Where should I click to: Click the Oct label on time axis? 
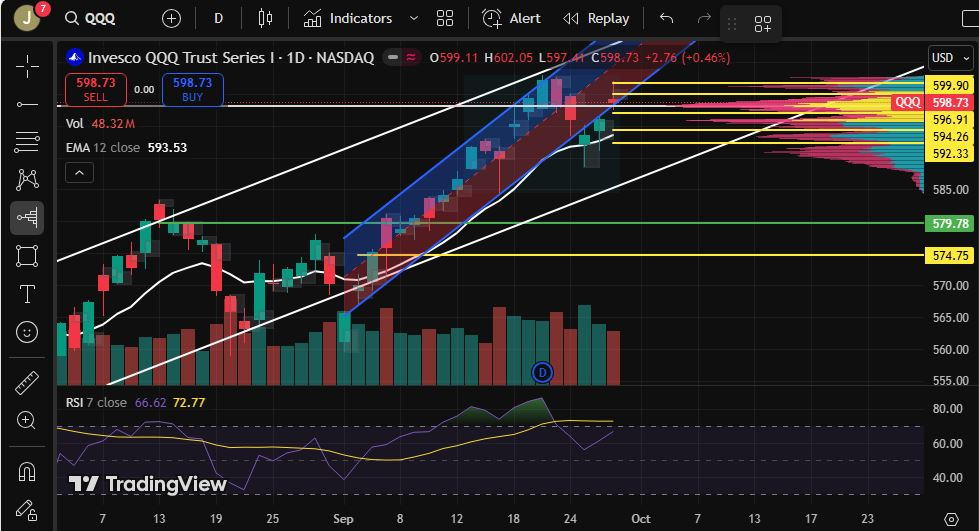click(641, 519)
